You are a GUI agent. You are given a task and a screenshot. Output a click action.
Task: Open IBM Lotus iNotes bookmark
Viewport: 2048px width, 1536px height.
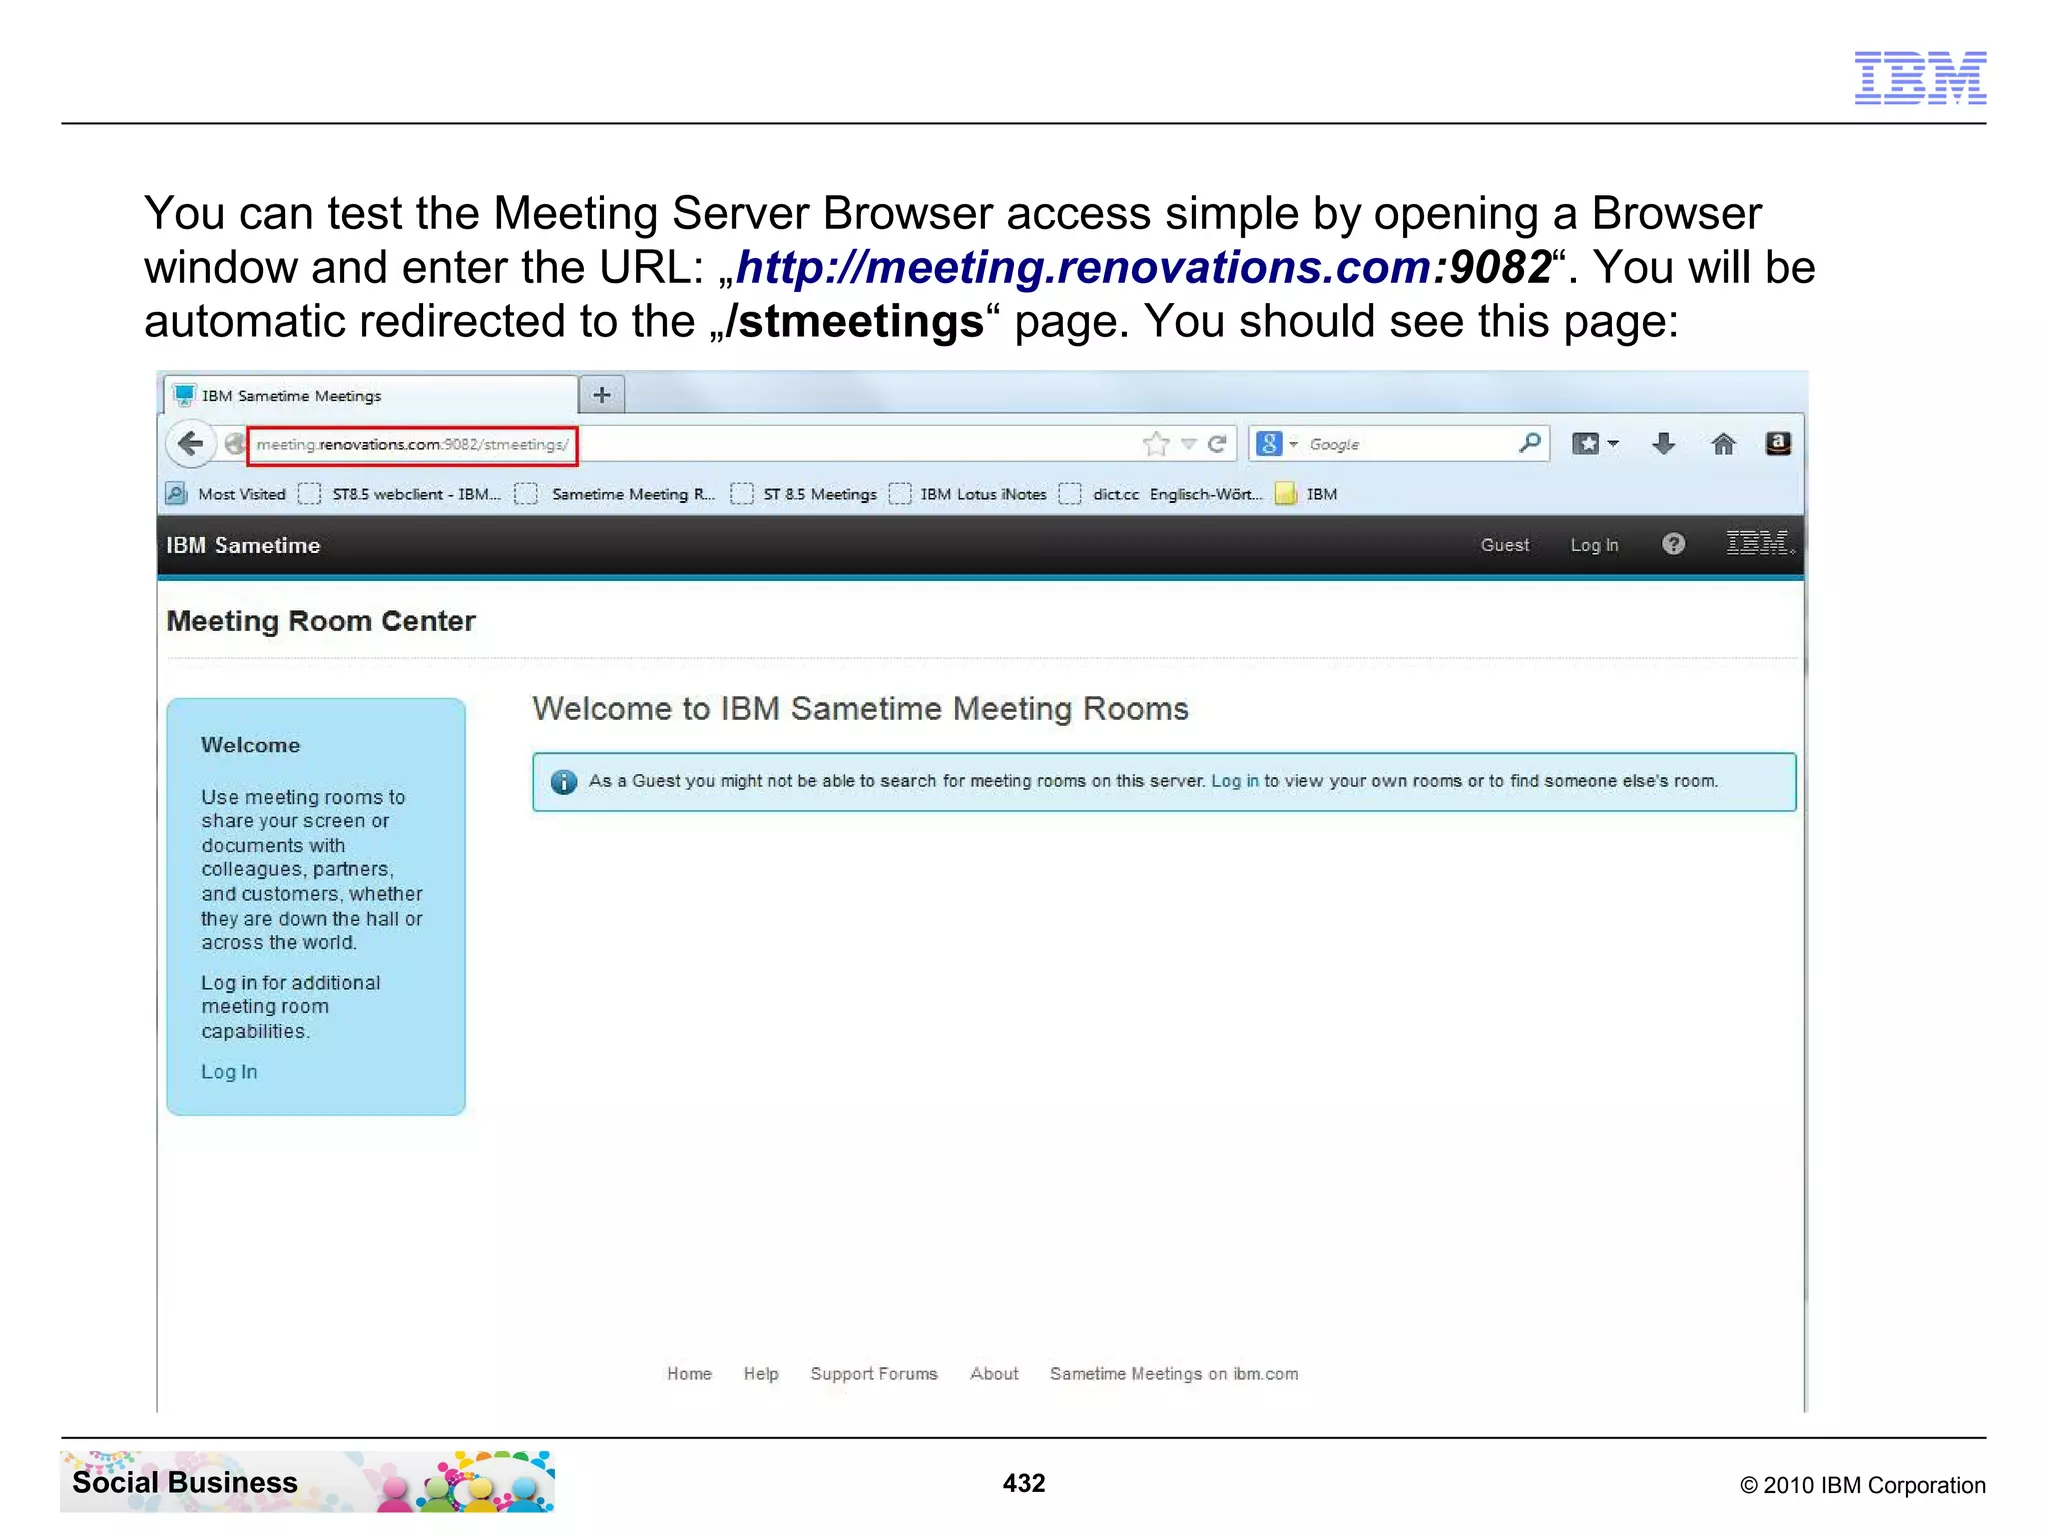point(969,494)
